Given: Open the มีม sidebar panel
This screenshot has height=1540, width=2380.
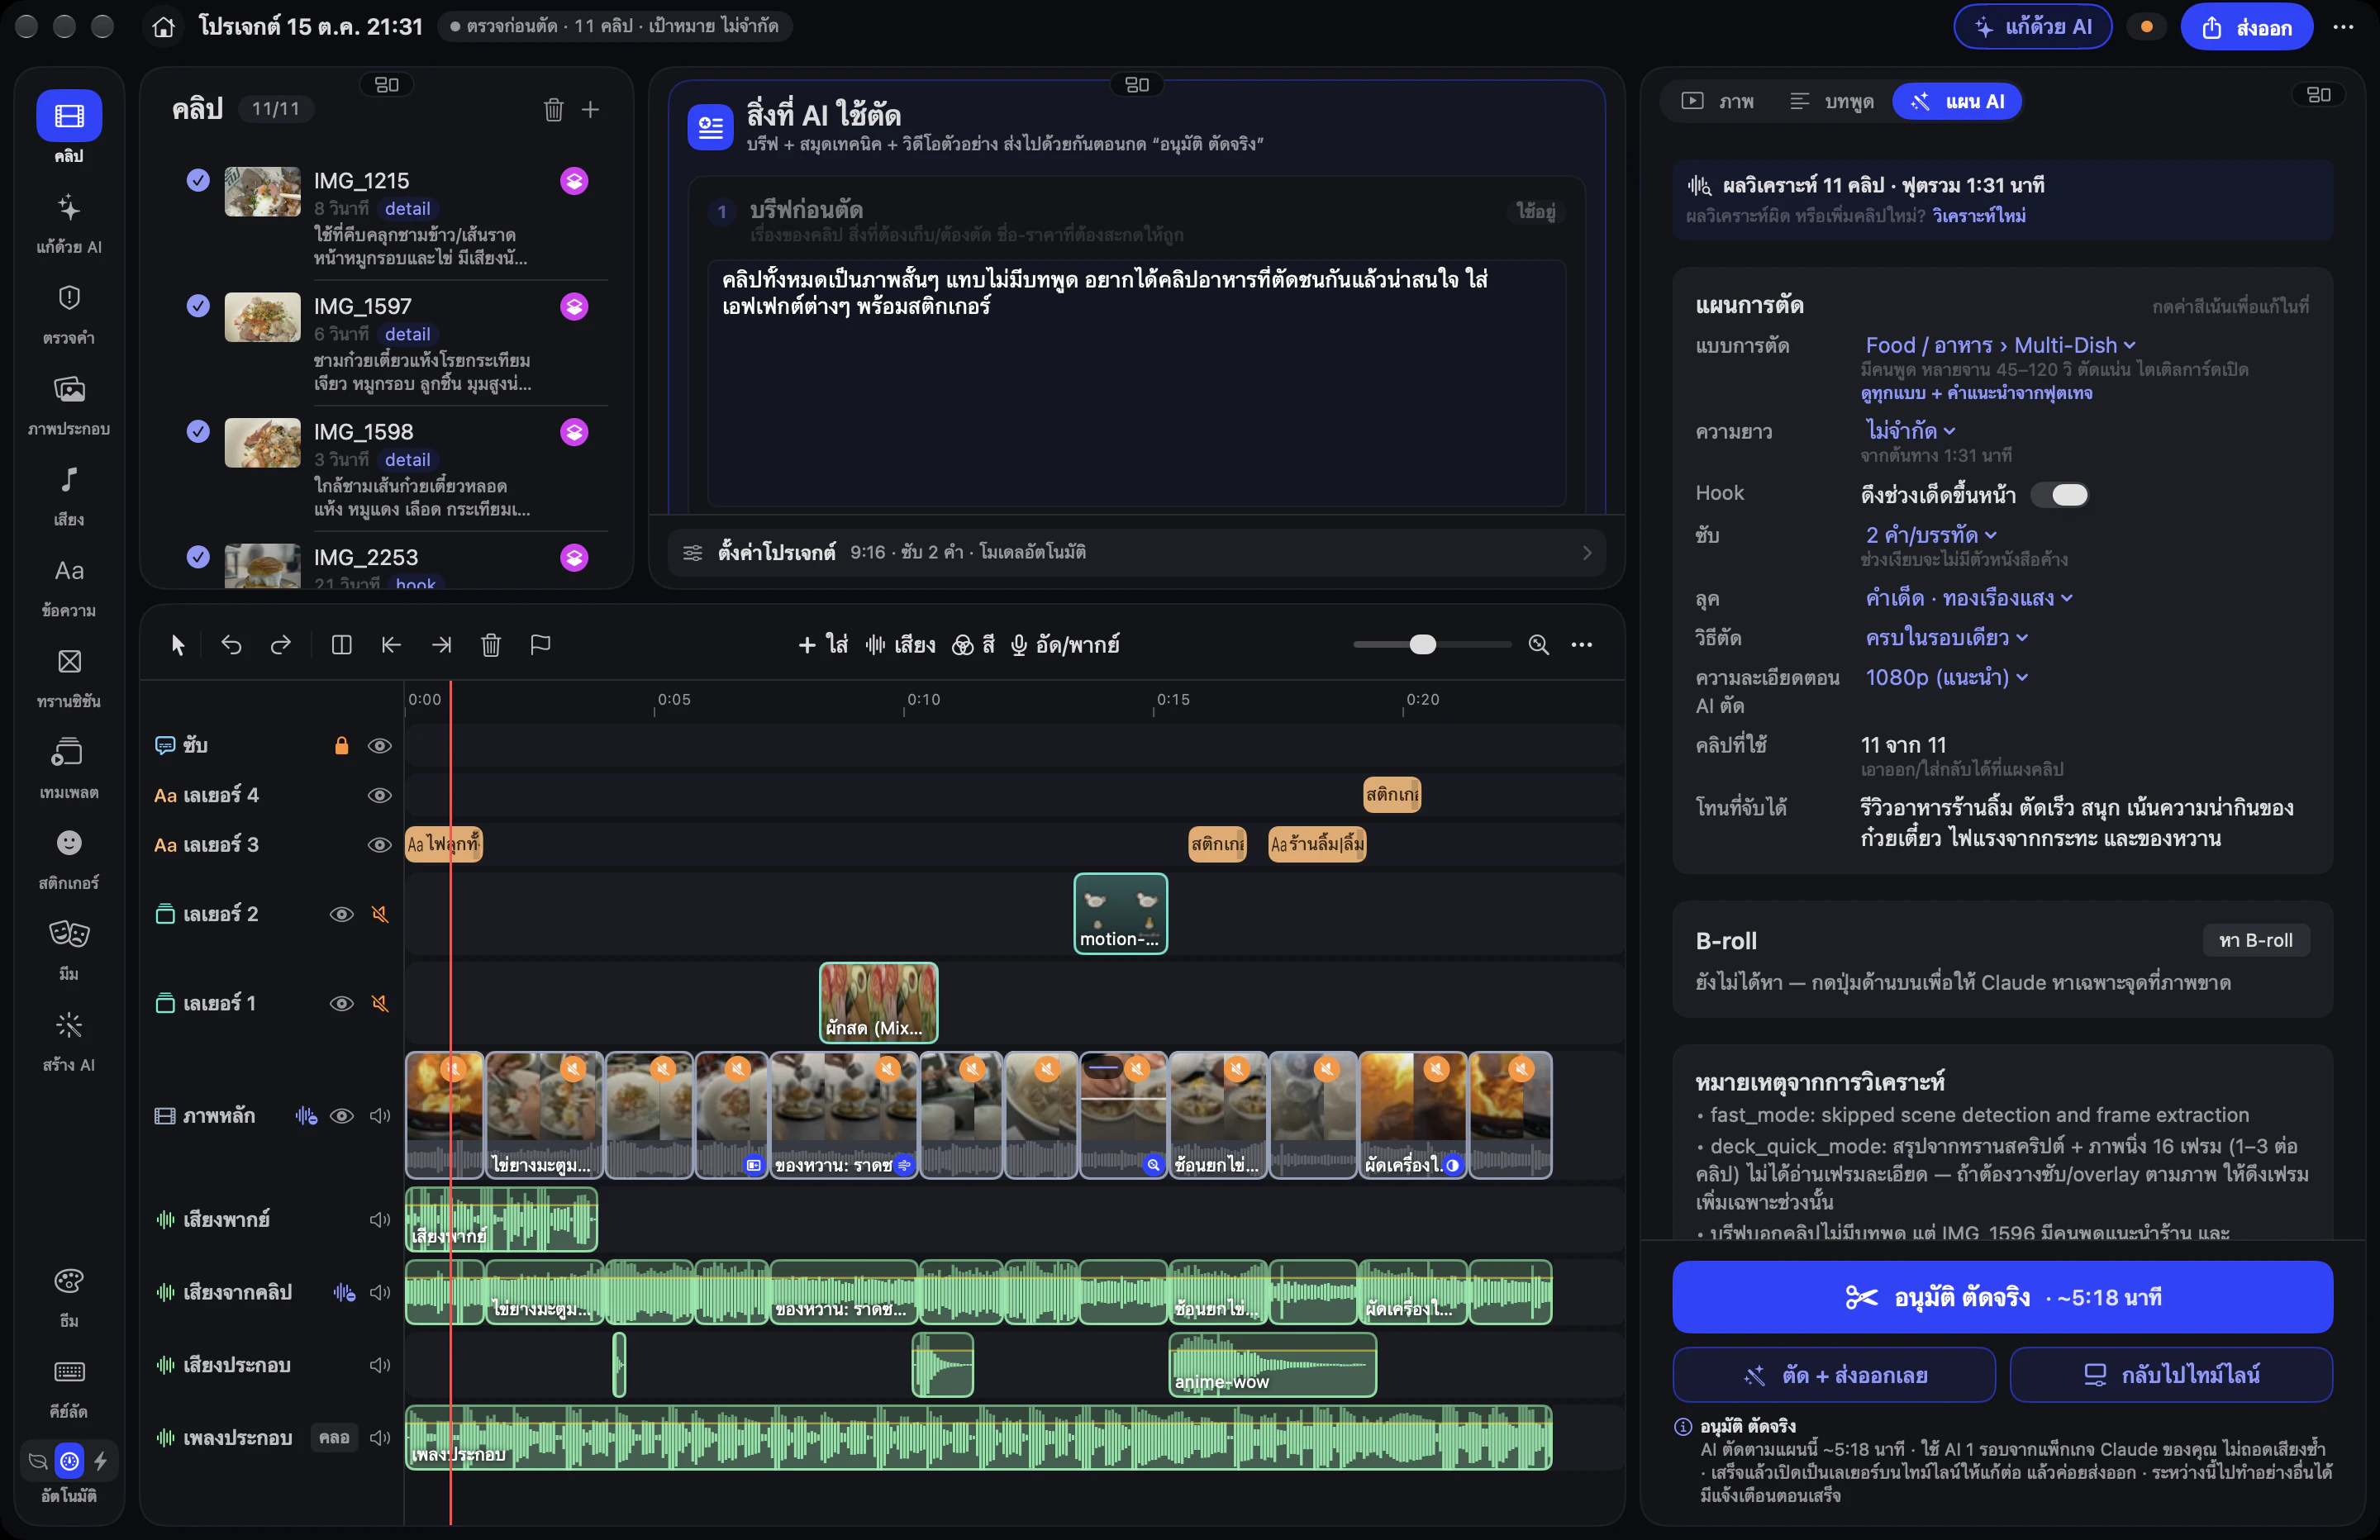Looking at the screenshot, I should 69,950.
